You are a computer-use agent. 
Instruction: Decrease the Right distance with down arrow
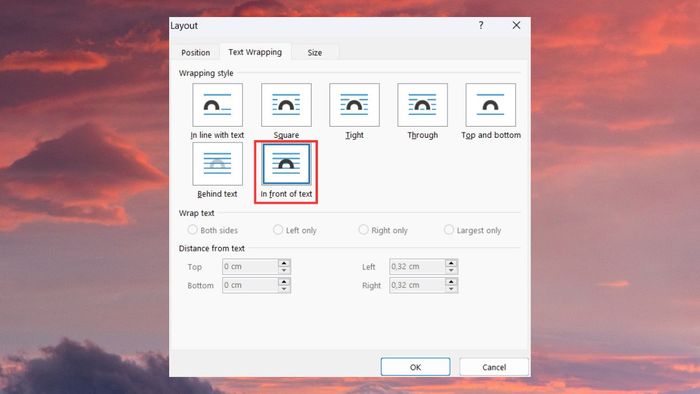[x=451, y=289]
